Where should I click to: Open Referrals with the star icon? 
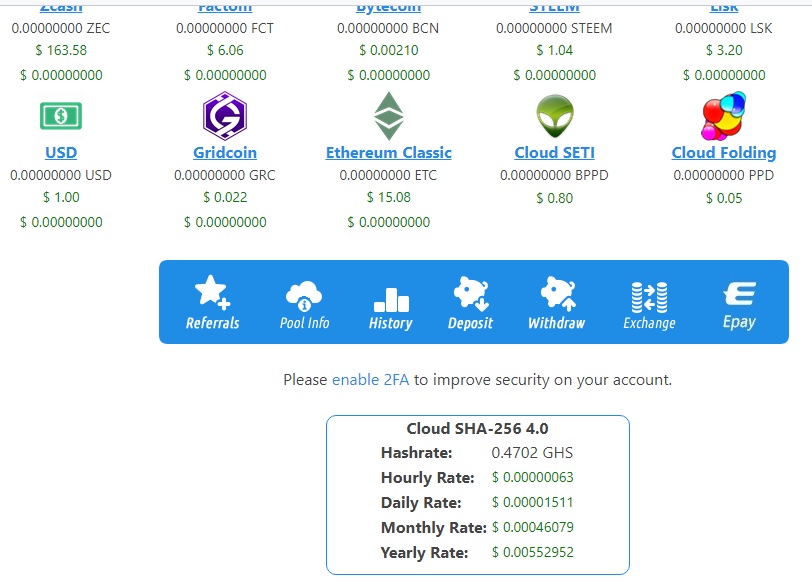pos(212,302)
